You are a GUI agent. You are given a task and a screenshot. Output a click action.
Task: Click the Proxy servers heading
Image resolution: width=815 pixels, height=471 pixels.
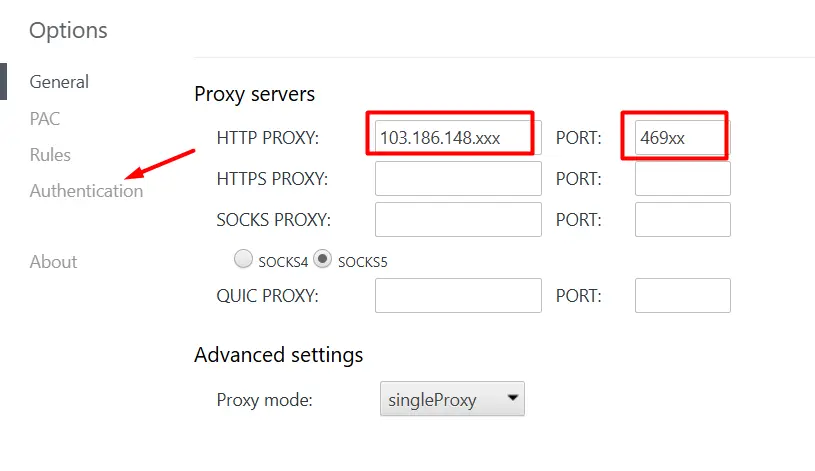click(x=254, y=95)
